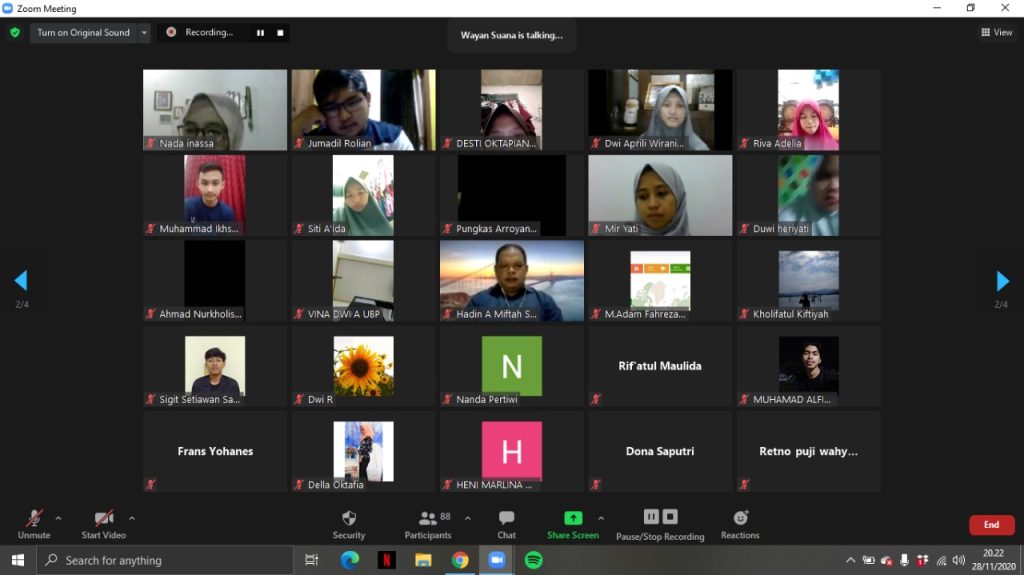
Task: Click the green encryption shield icon
Action: click(x=15, y=32)
